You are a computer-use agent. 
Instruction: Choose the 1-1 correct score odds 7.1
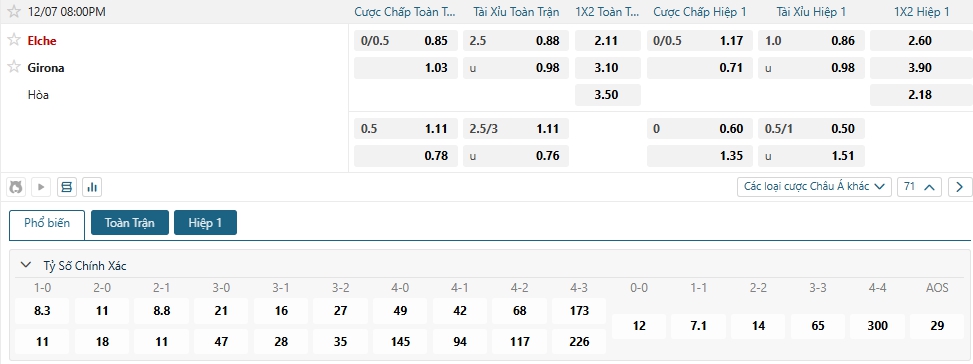tap(698, 326)
